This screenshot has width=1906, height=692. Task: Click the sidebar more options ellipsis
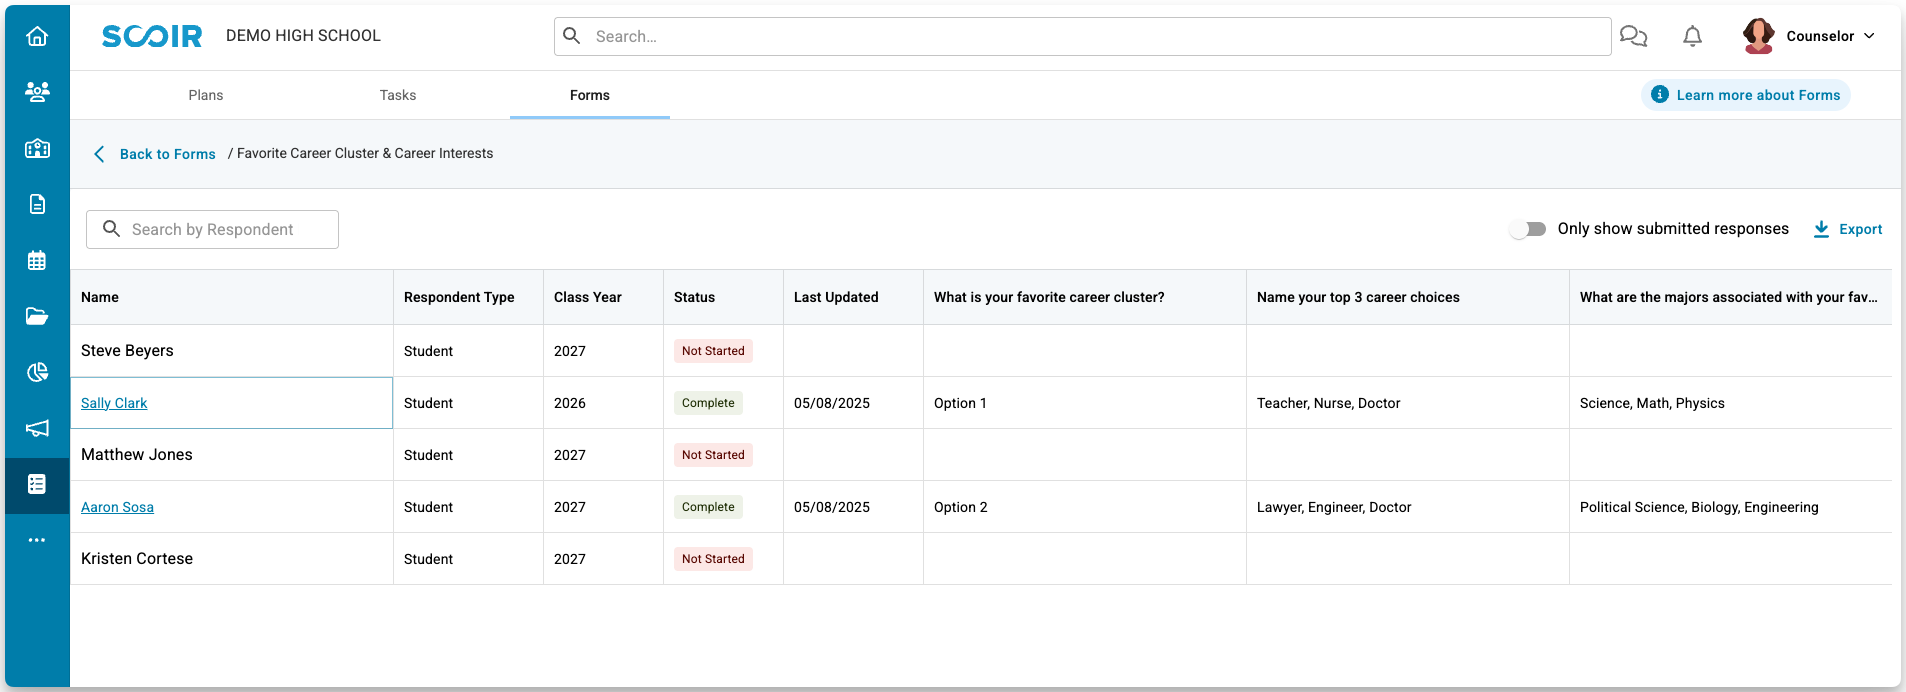point(37,540)
